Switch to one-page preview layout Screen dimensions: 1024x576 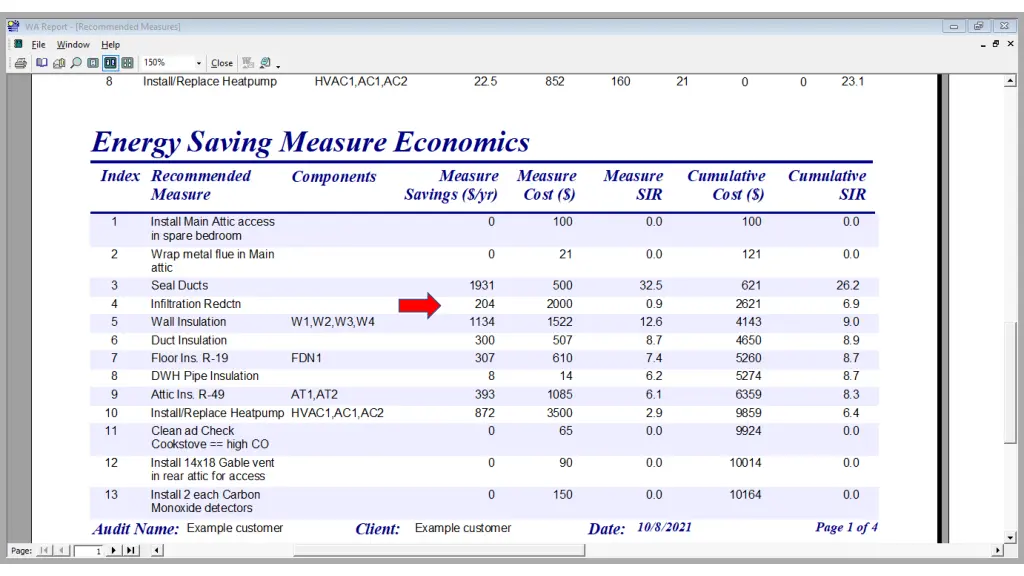(93, 63)
